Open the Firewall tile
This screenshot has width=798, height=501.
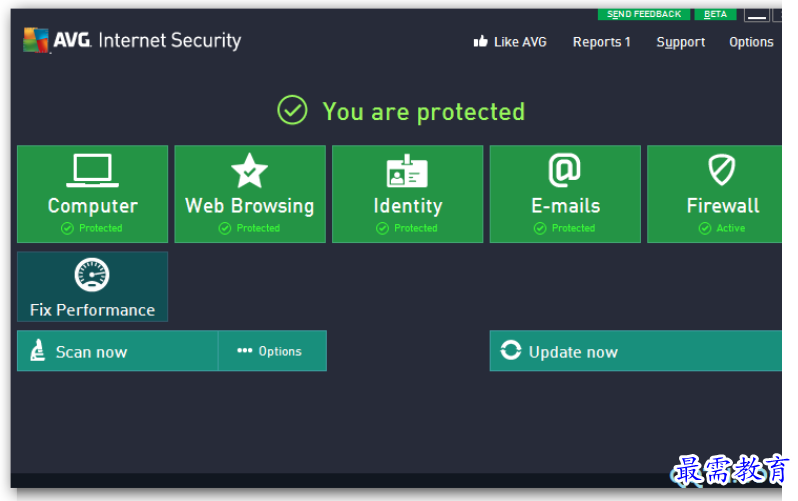[x=715, y=194]
